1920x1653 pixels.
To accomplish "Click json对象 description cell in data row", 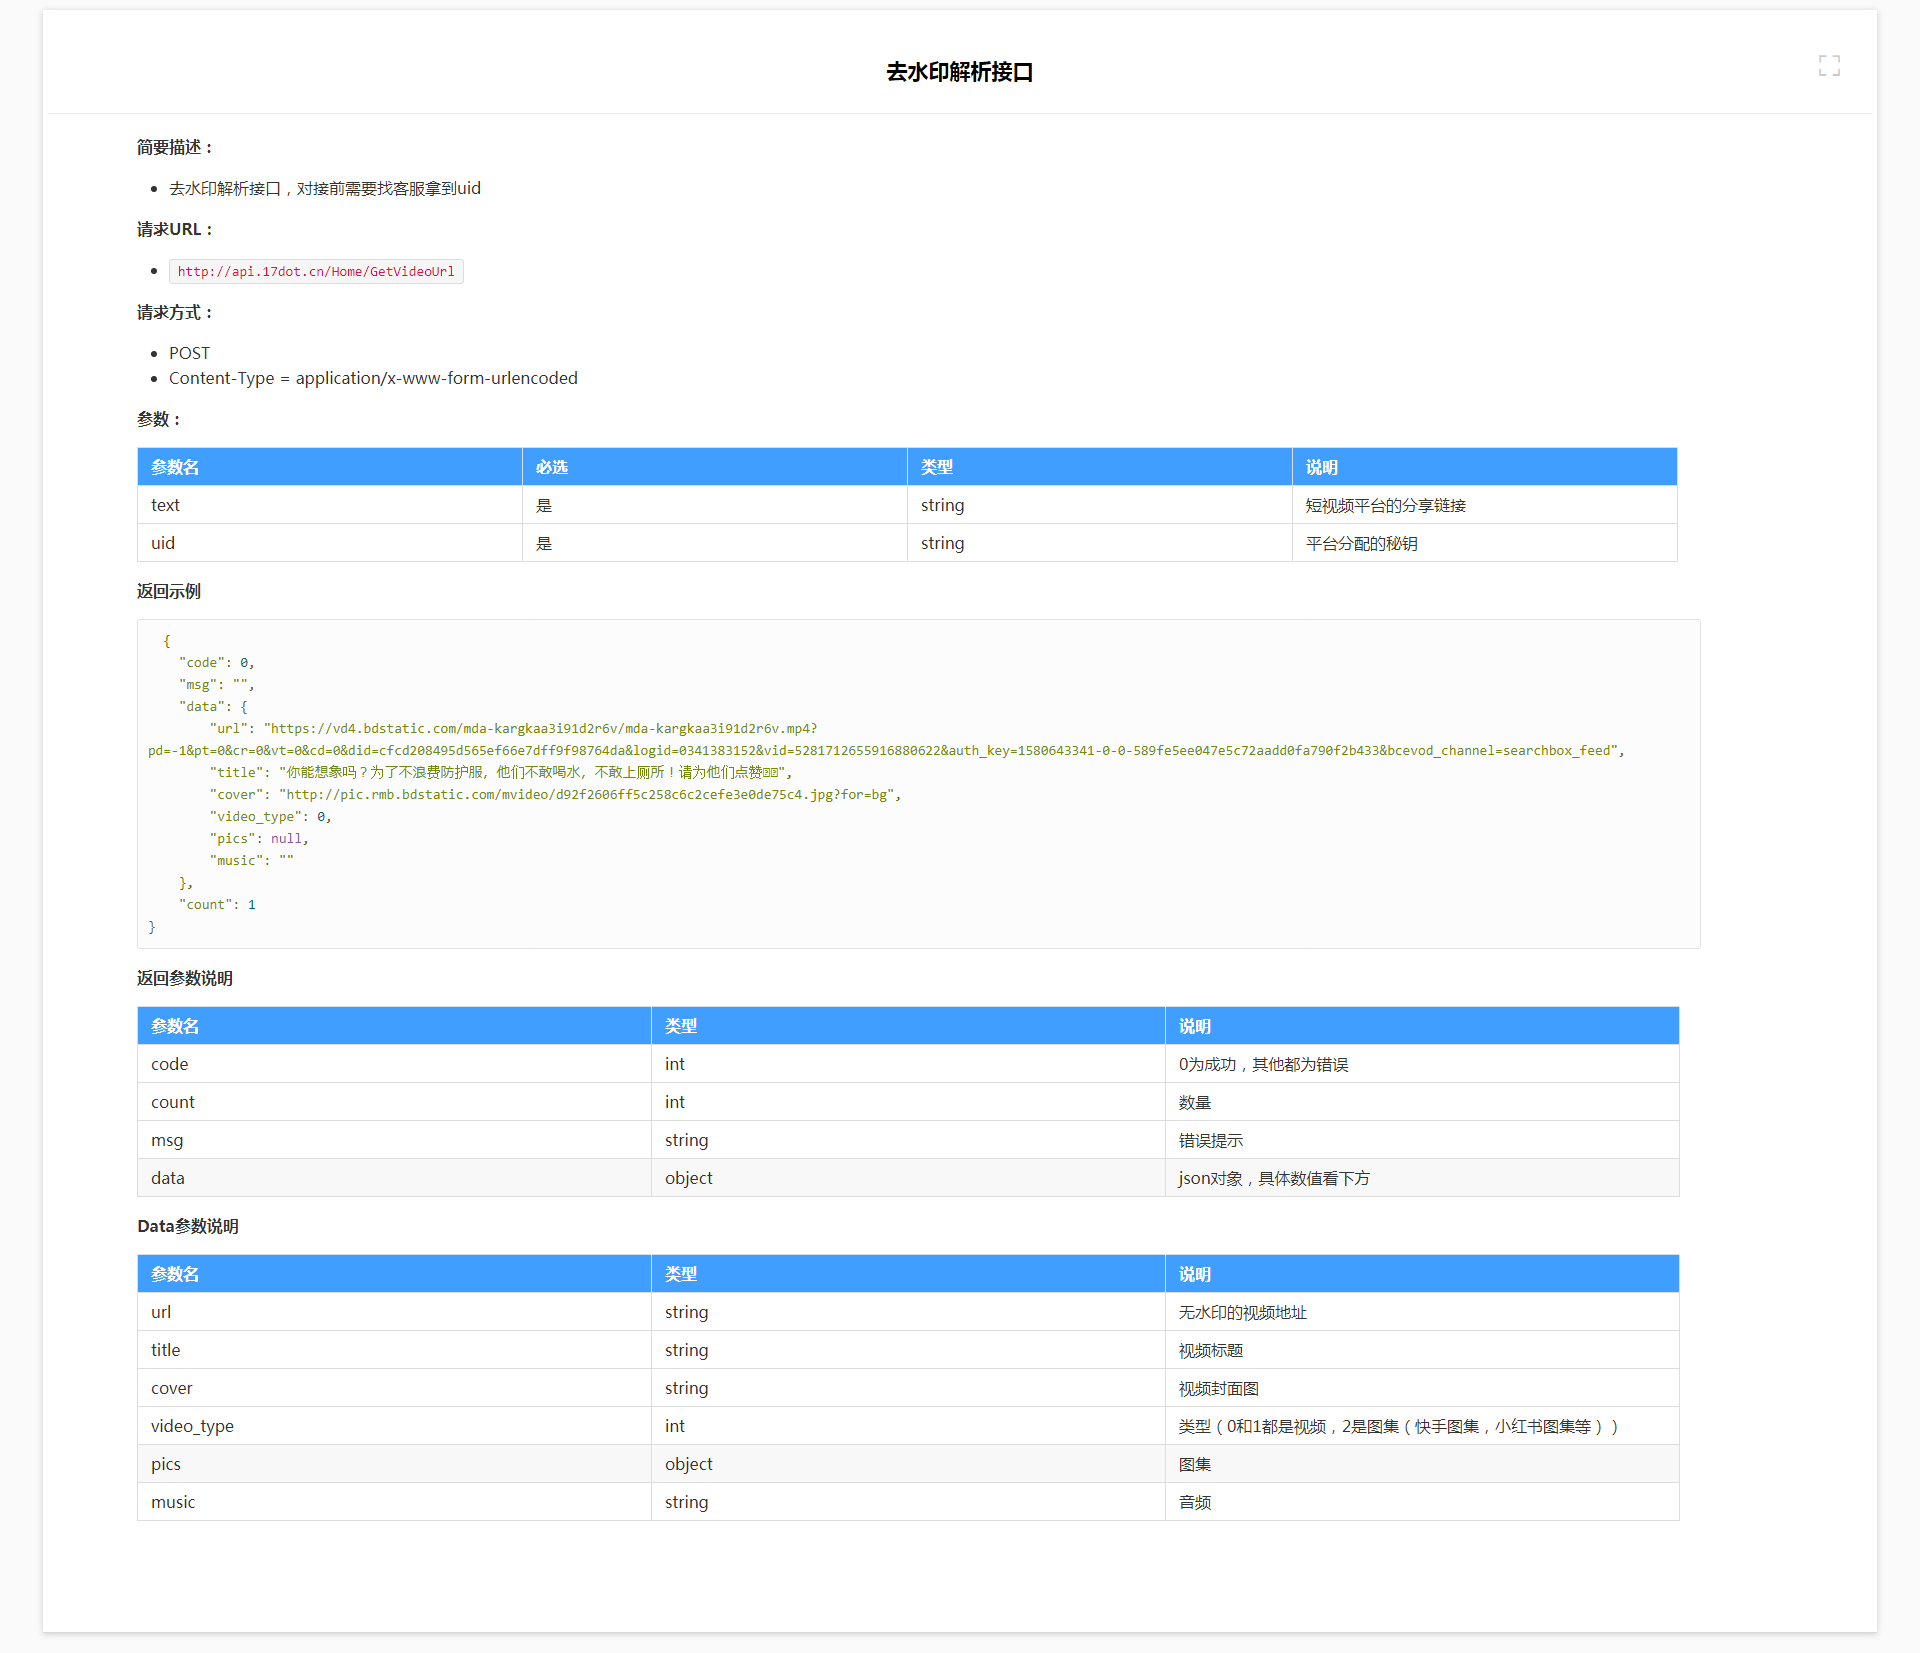I will [1422, 1178].
